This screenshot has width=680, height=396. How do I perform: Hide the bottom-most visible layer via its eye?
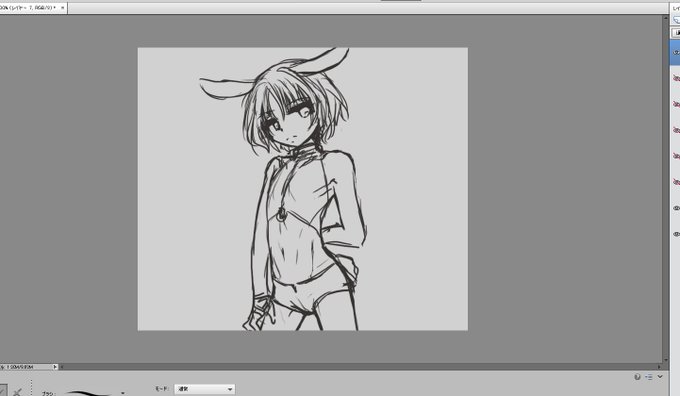click(676, 234)
